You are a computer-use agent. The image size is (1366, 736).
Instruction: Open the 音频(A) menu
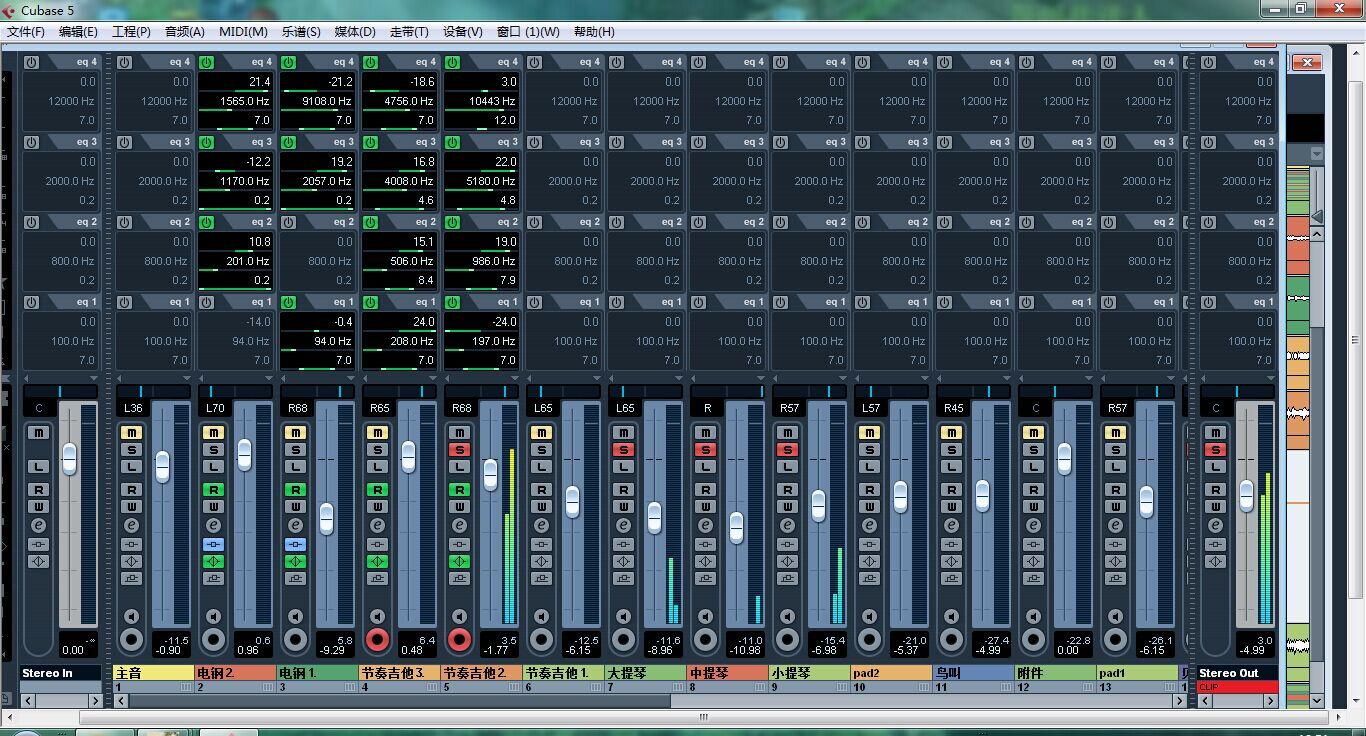[x=184, y=32]
